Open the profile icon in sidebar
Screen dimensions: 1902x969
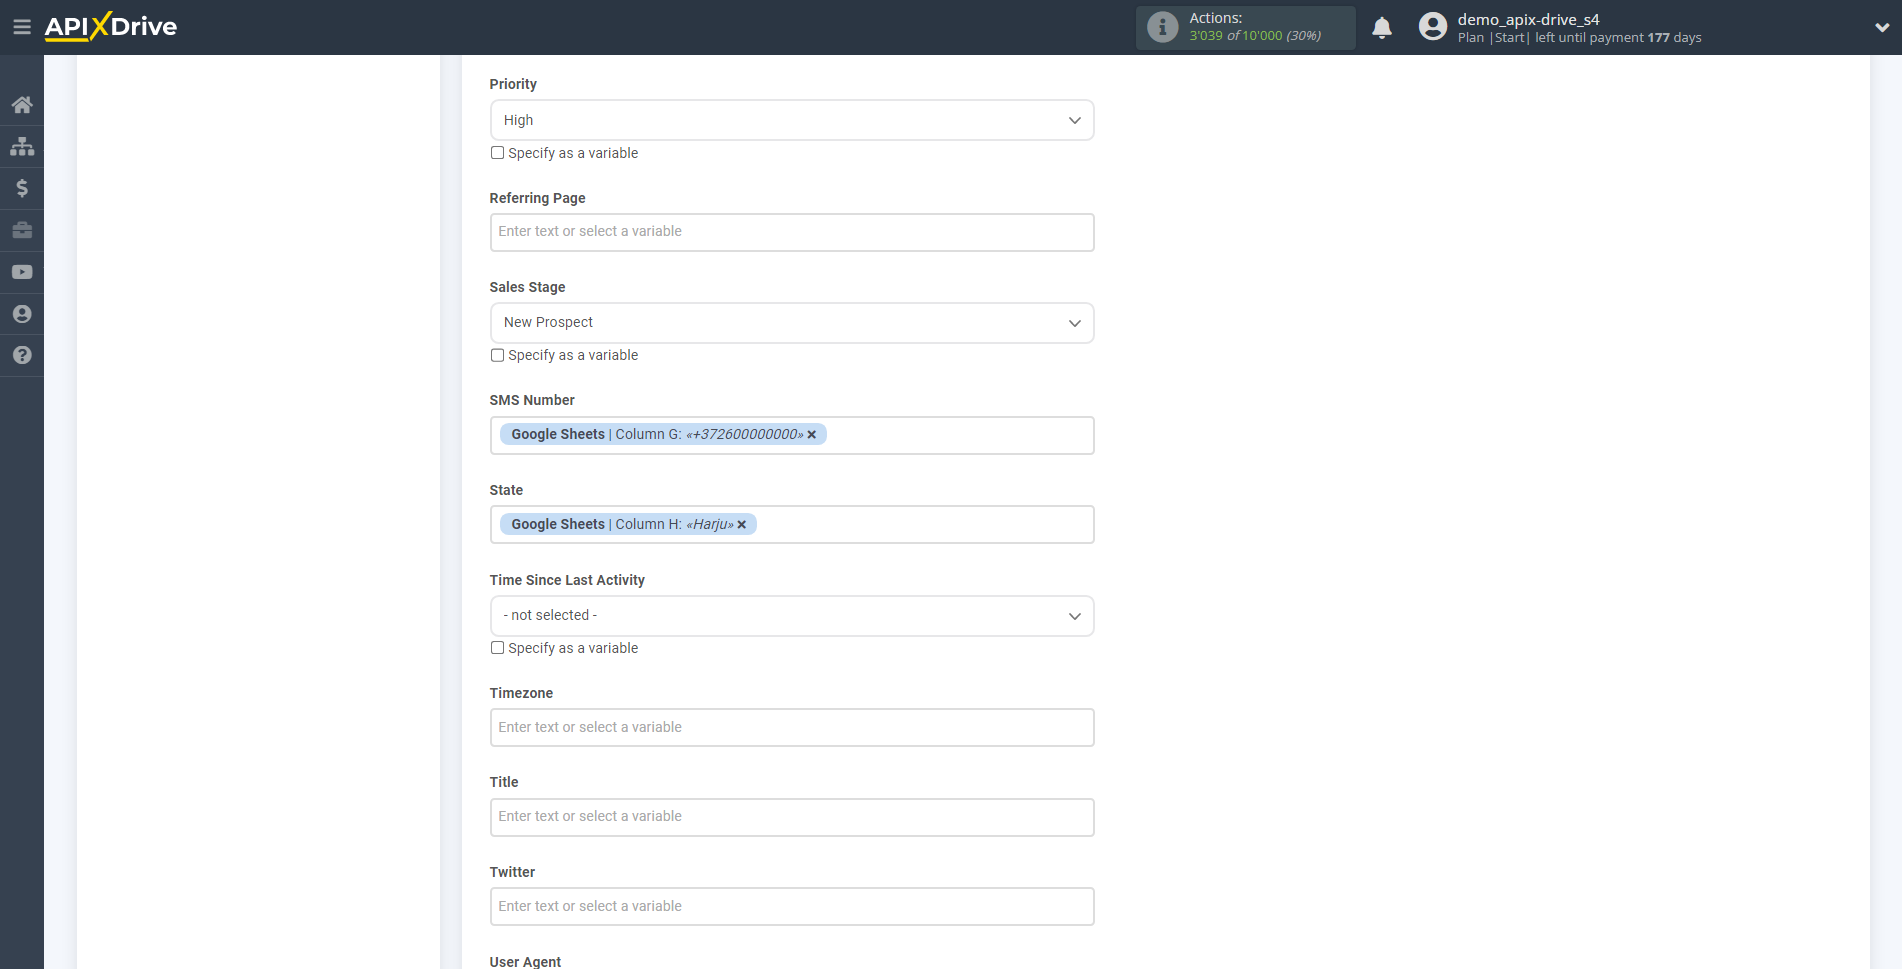(22, 314)
